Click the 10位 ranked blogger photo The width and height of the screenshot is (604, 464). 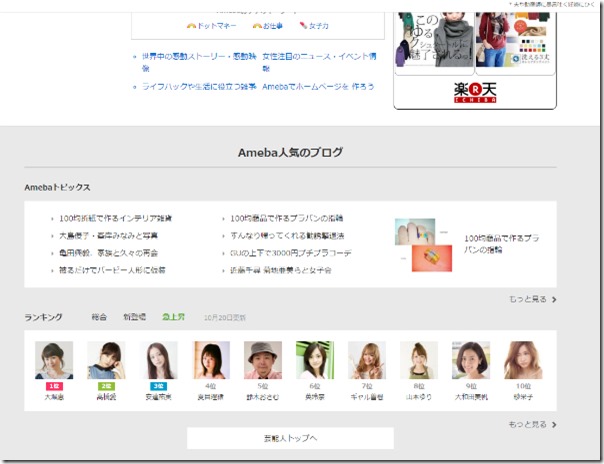pyautogui.click(x=523, y=360)
